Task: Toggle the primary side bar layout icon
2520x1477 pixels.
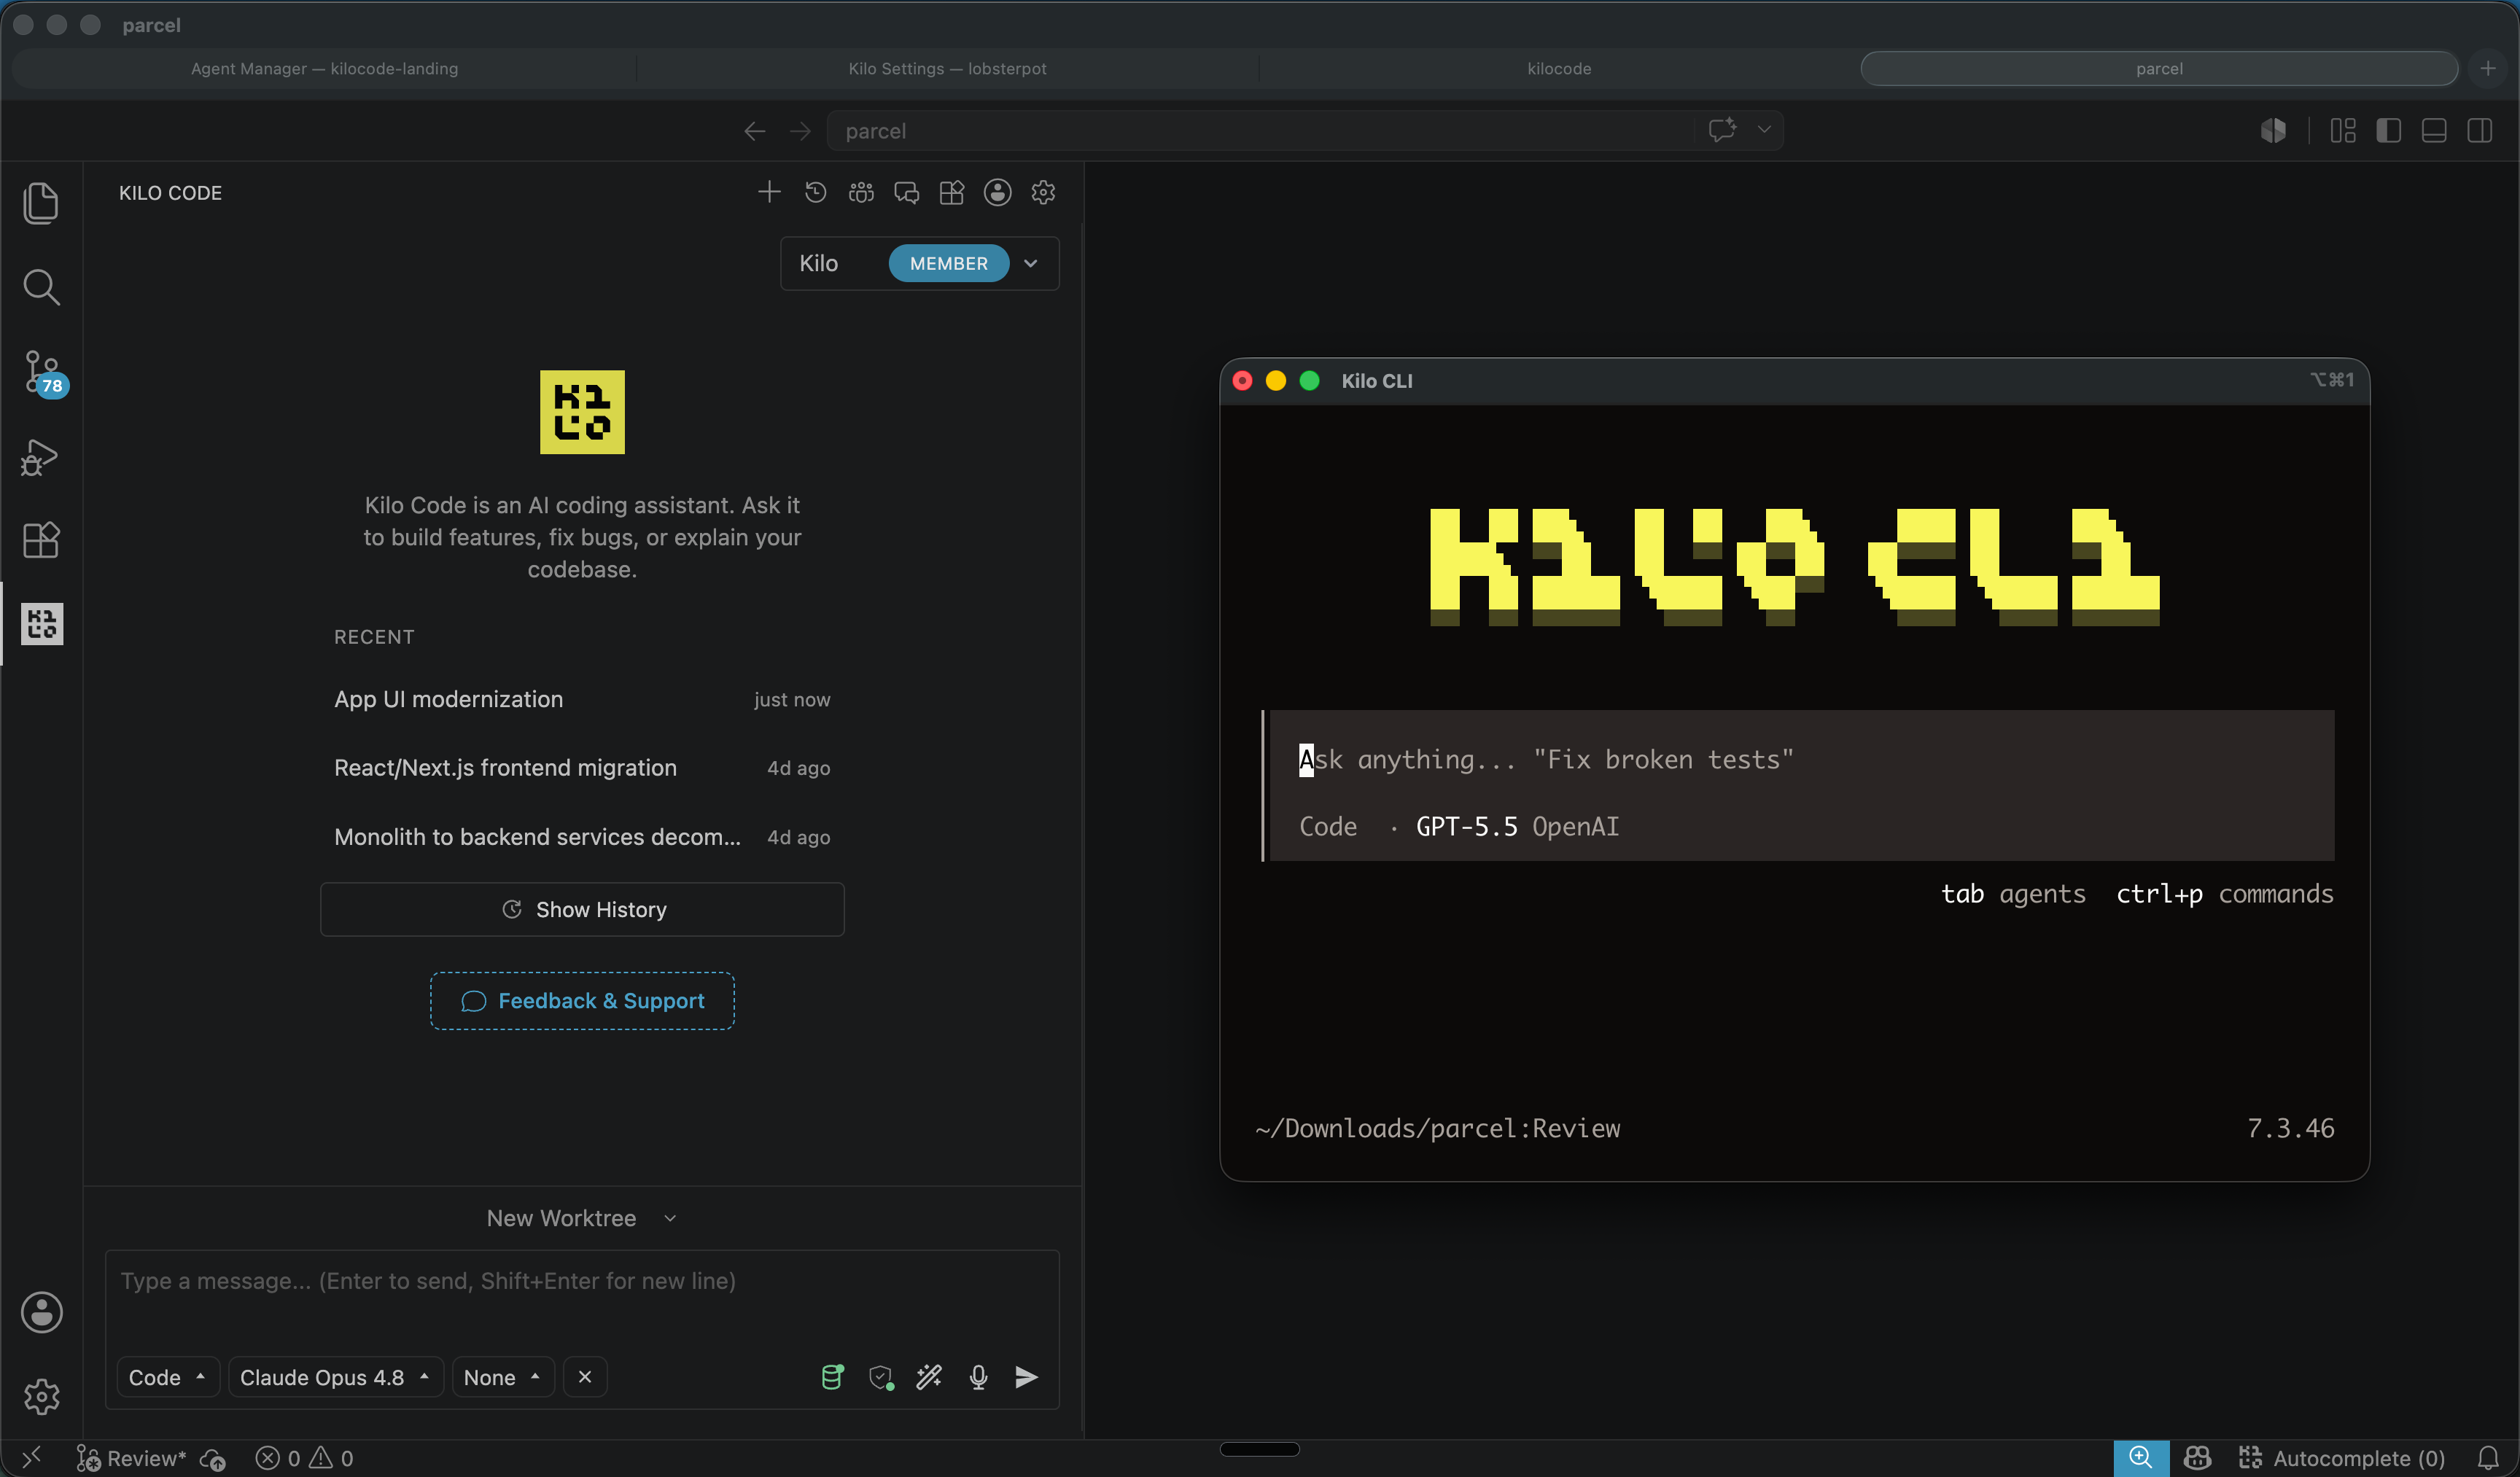Action: point(2389,131)
